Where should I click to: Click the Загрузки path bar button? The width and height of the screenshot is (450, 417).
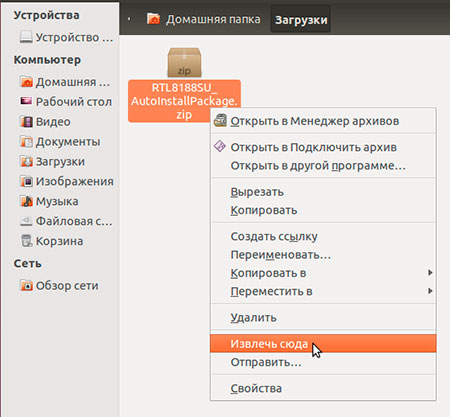click(x=301, y=20)
